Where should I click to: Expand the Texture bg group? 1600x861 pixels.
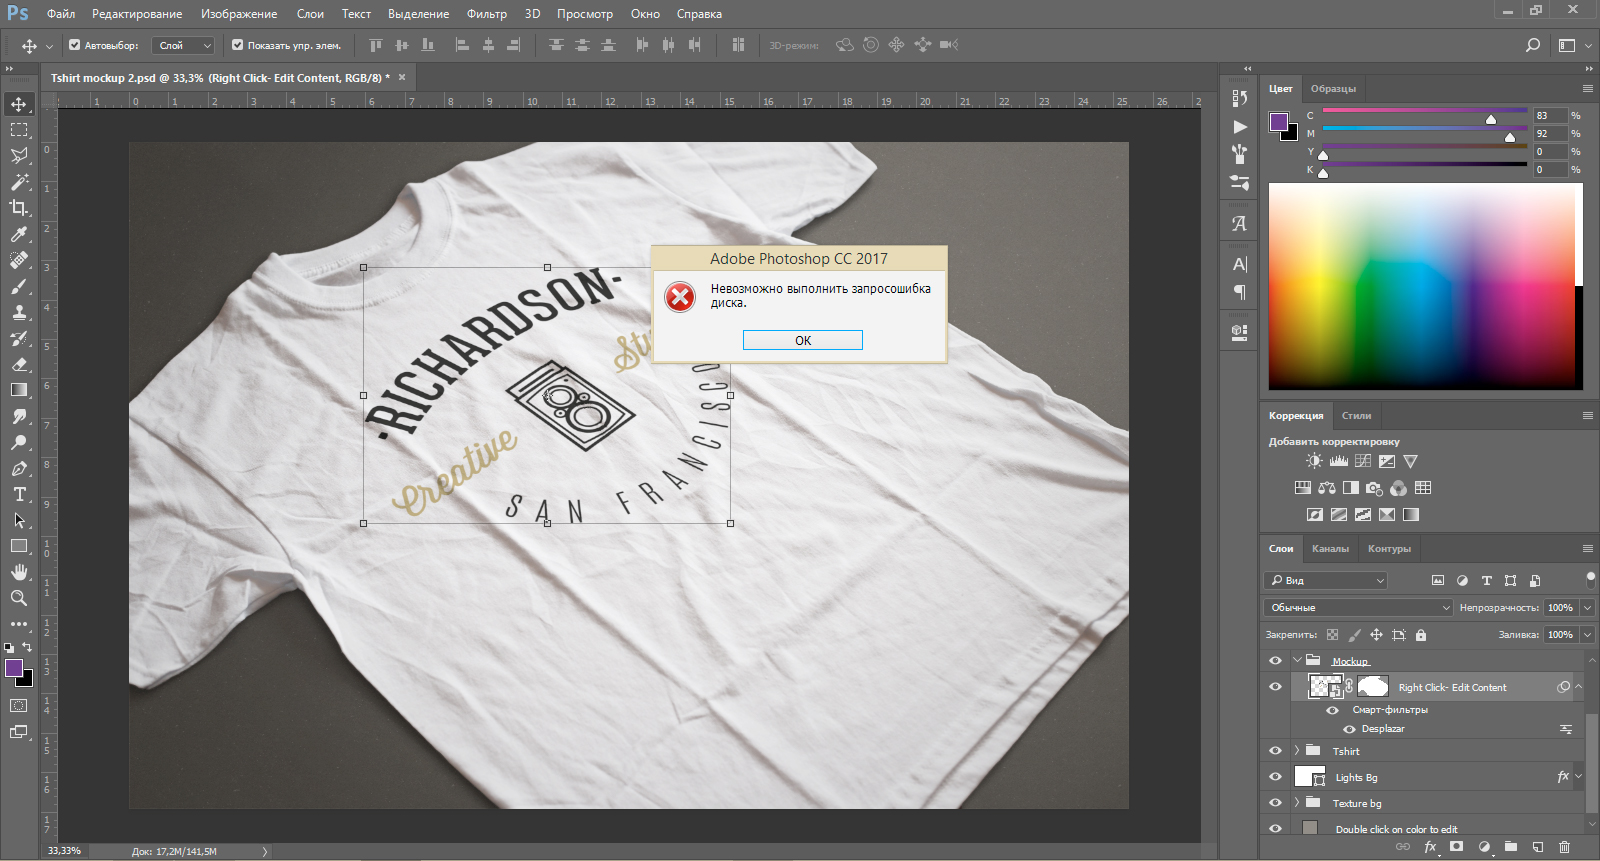coord(1297,803)
